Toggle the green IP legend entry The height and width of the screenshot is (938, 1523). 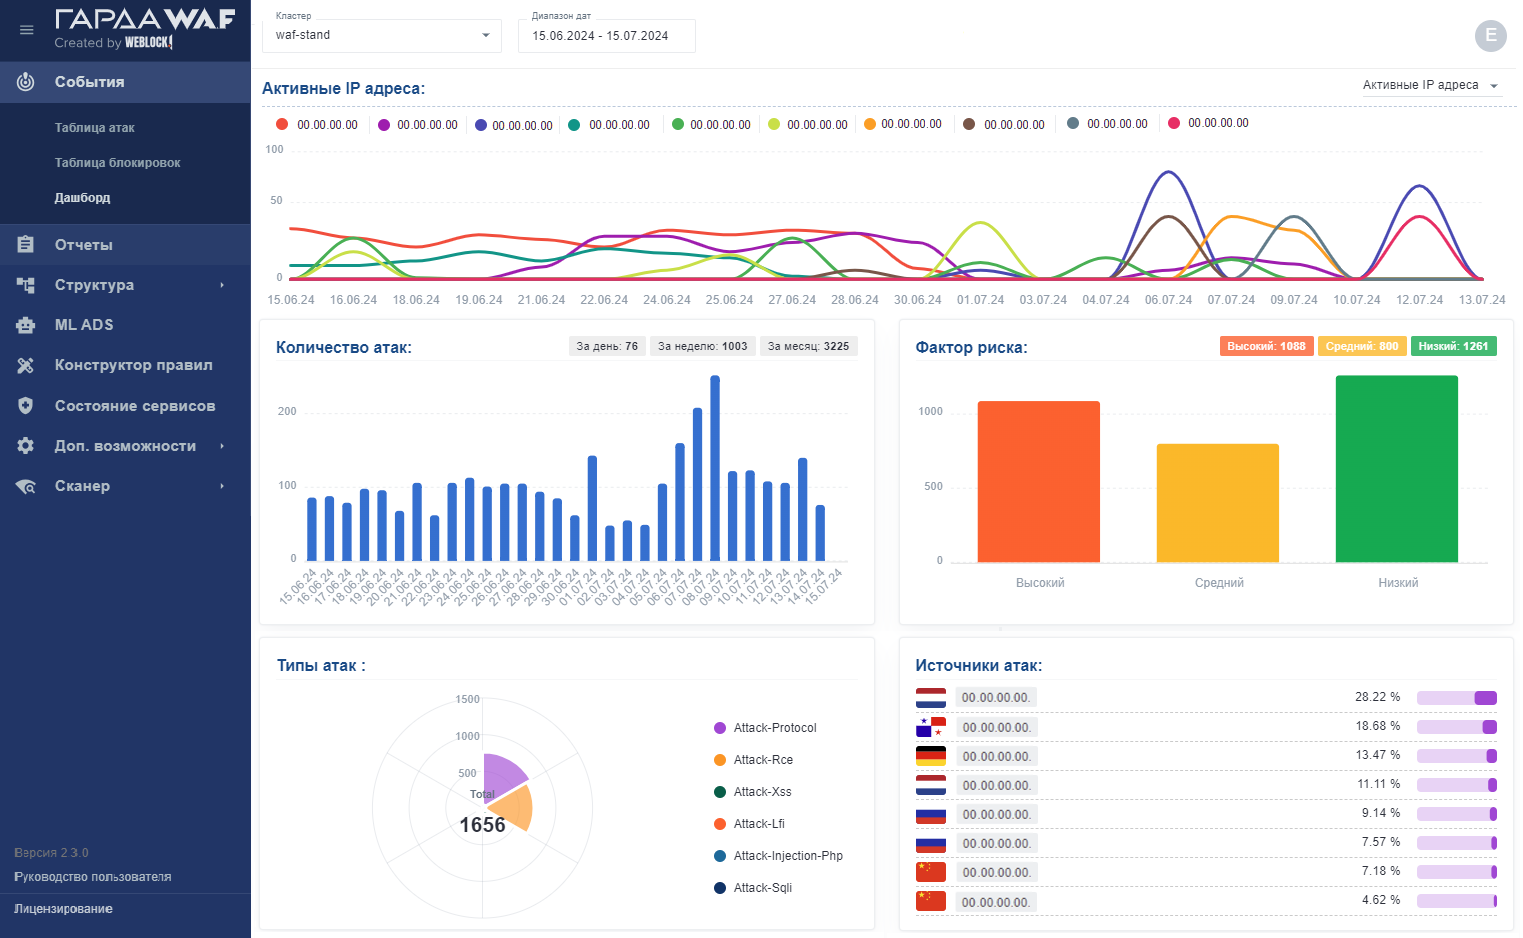(711, 125)
